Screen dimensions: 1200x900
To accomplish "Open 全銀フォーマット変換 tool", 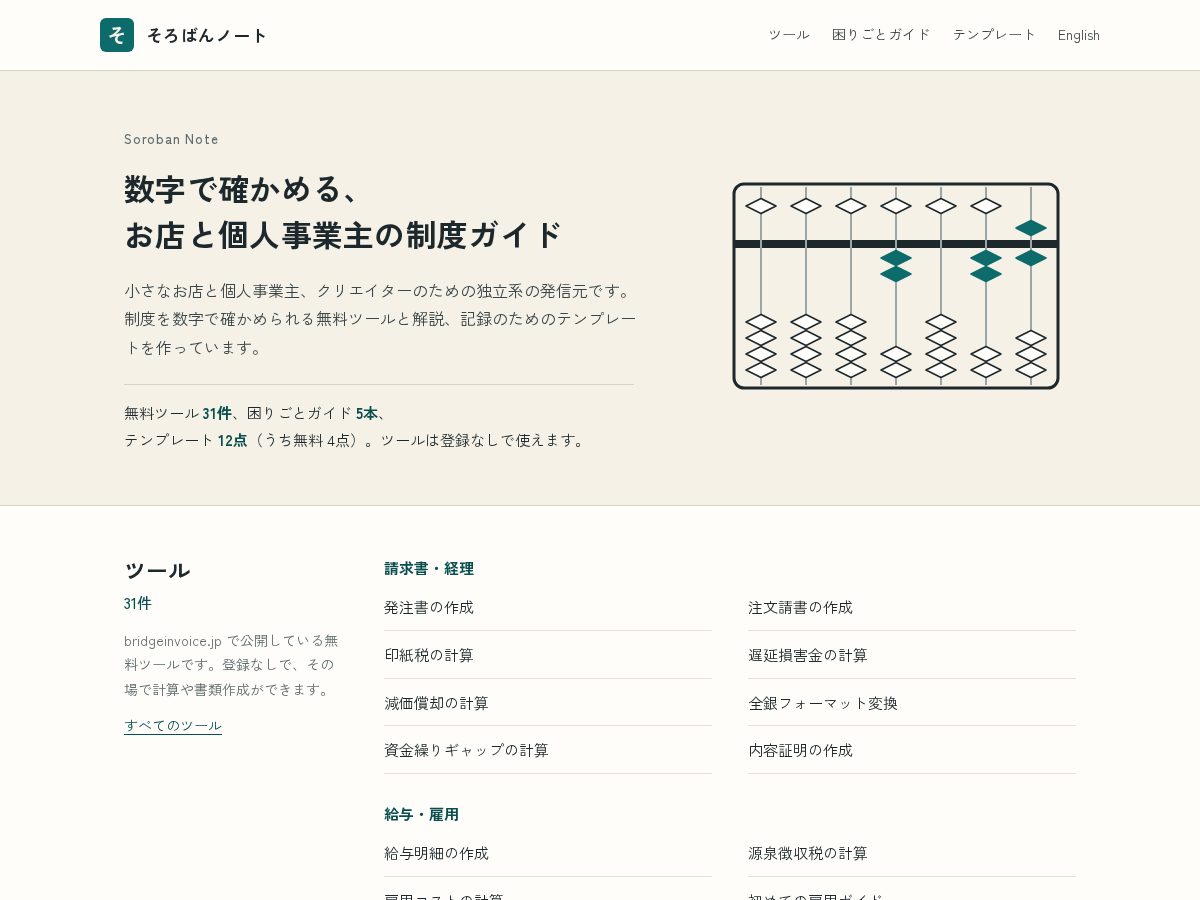I will tap(912, 703).
